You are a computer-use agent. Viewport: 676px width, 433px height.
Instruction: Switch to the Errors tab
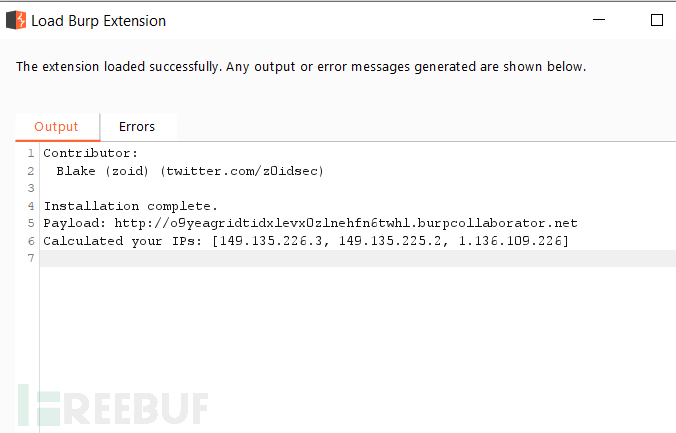point(137,127)
